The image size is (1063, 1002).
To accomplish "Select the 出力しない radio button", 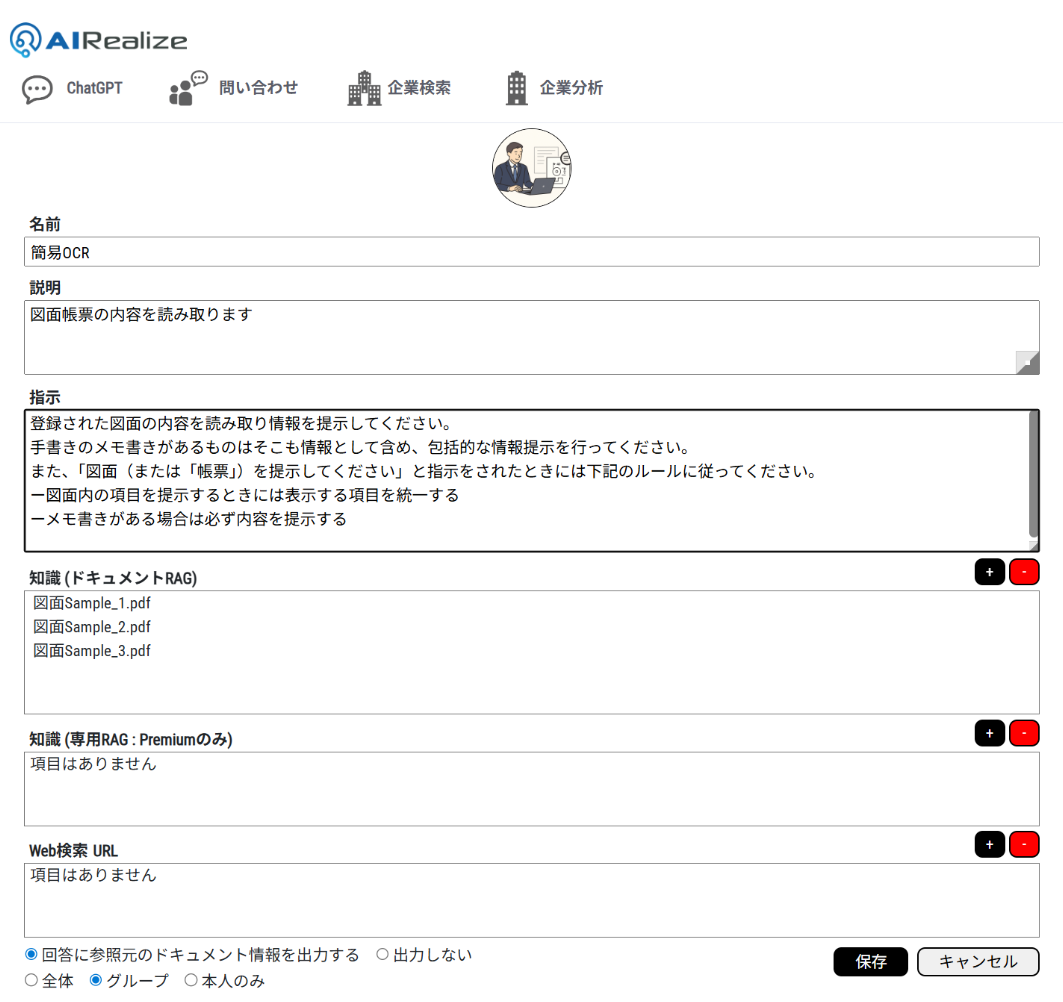I will (x=382, y=955).
